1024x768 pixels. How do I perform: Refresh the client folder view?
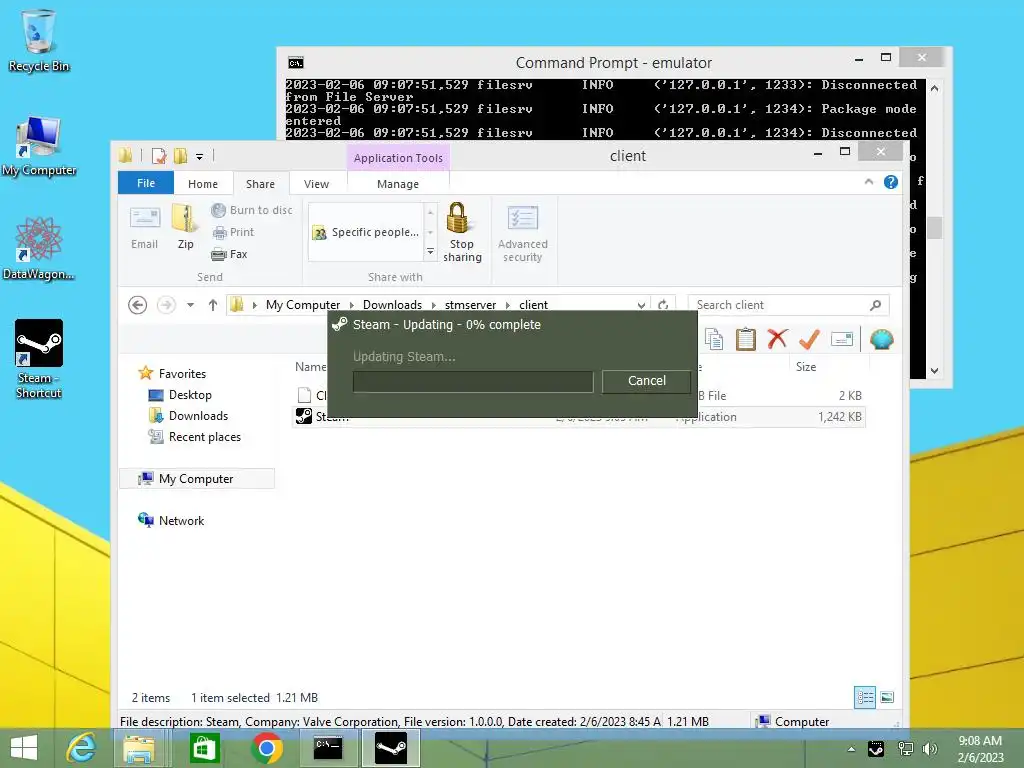click(x=663, y=305)
